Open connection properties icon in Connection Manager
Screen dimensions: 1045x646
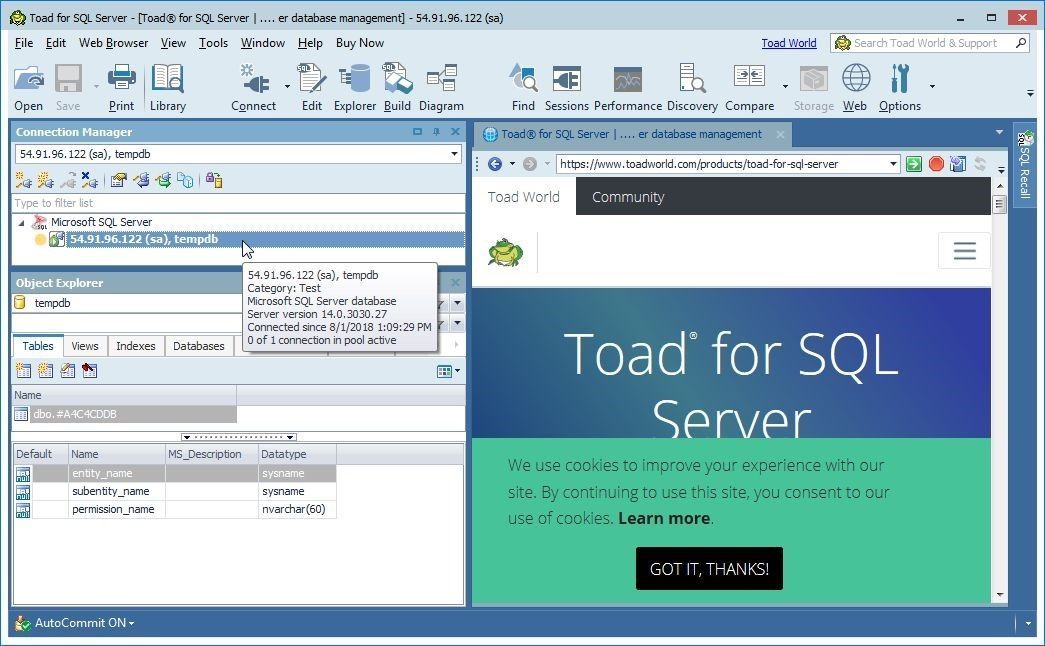(119, 180)
